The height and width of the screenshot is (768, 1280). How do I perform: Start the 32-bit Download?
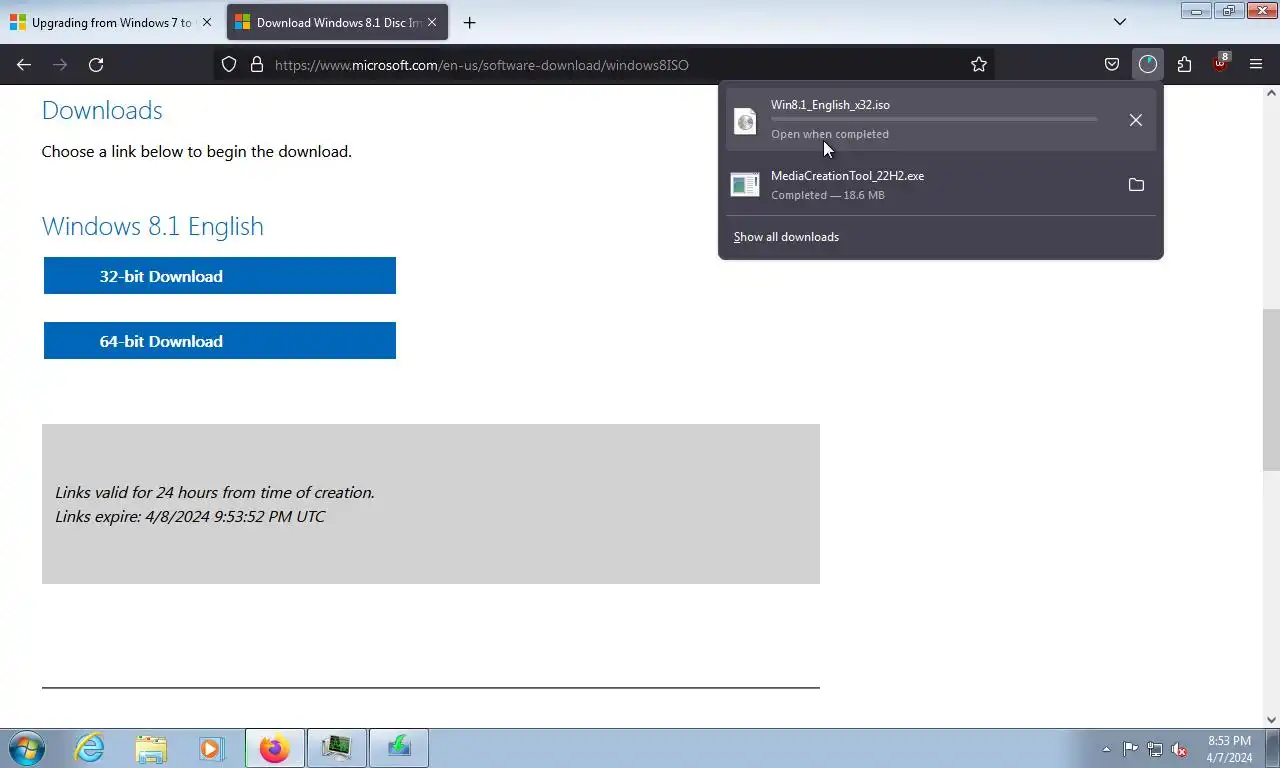[220, 276]
